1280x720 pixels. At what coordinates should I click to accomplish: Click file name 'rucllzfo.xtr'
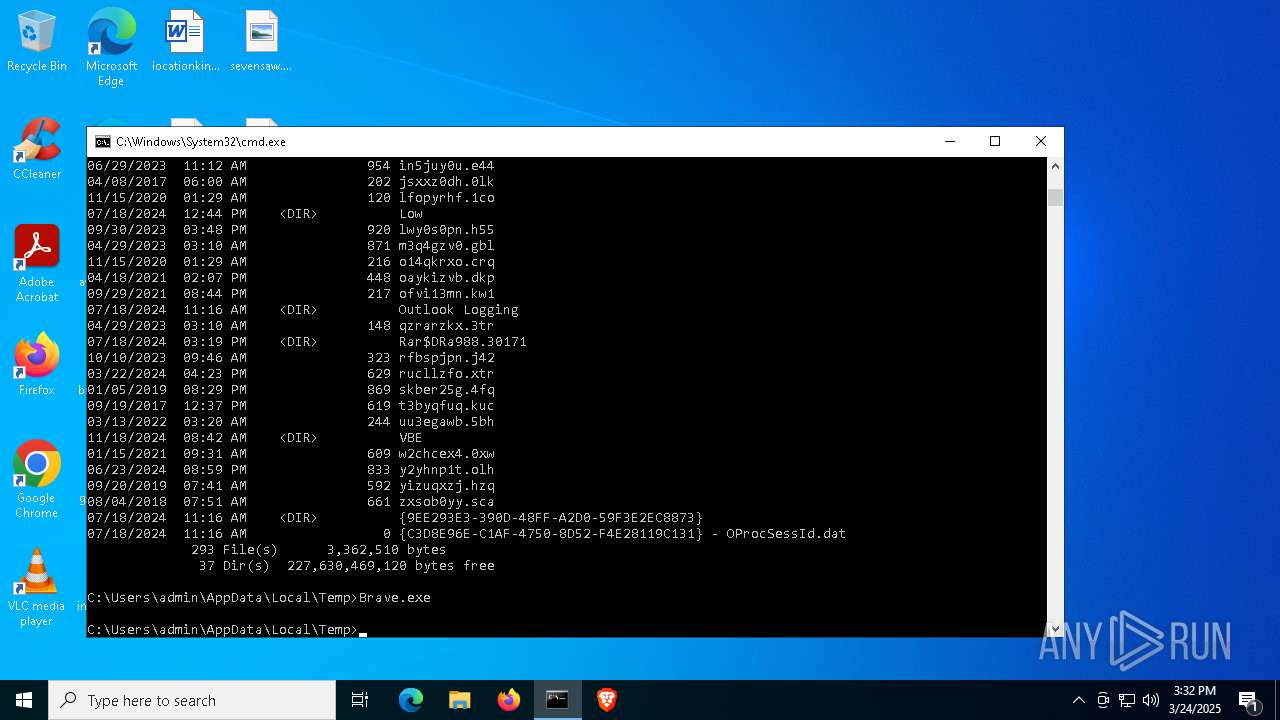pos(446,374)
